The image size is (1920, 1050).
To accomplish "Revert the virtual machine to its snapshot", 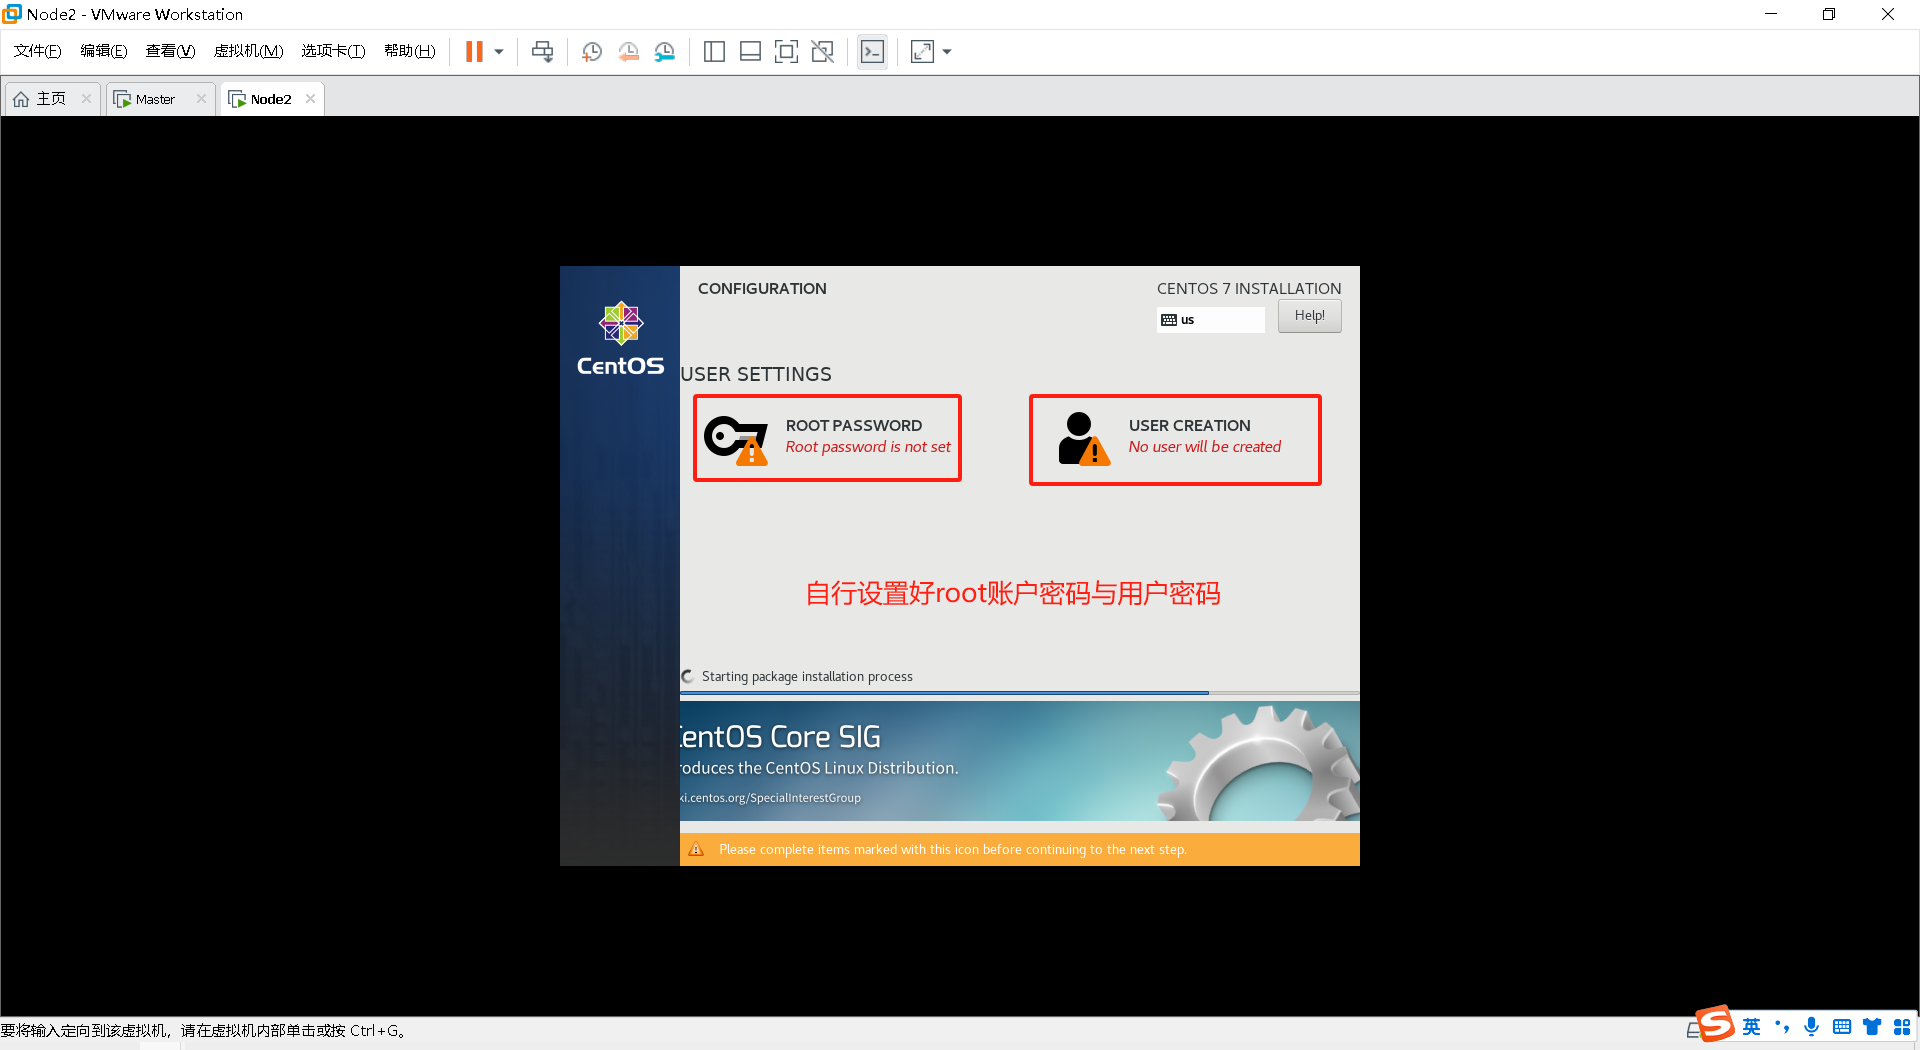I will 628,52.
